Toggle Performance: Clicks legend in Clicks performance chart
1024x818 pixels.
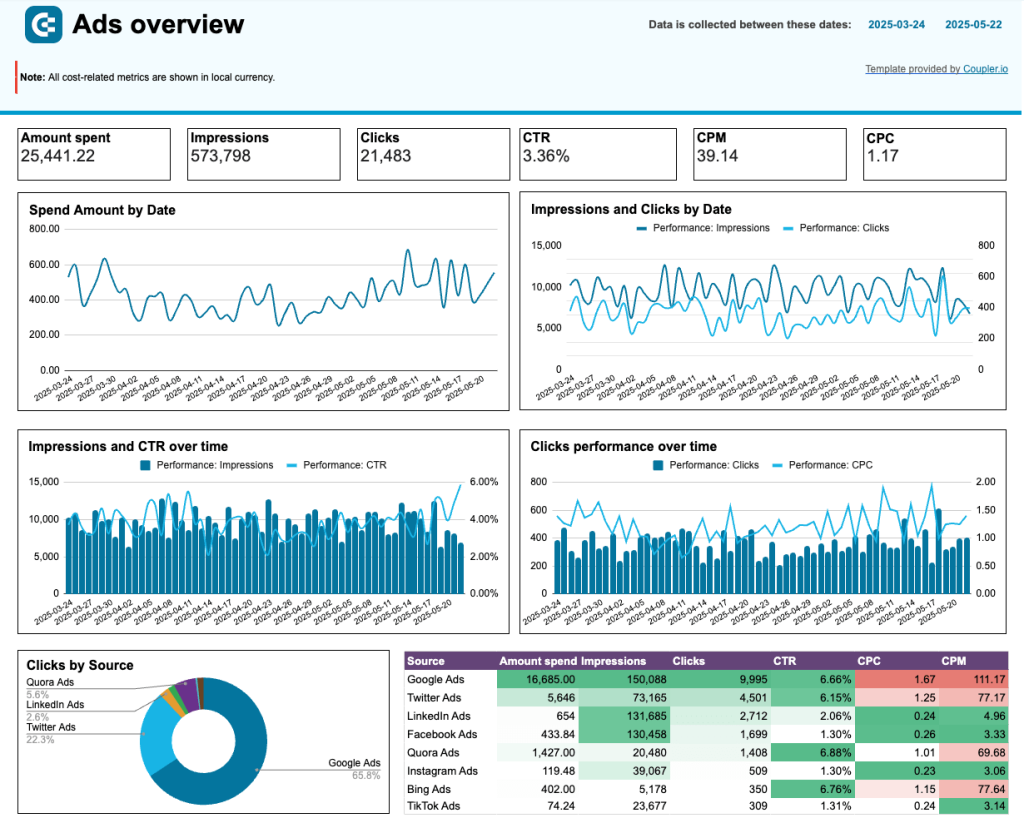(706, 465)
